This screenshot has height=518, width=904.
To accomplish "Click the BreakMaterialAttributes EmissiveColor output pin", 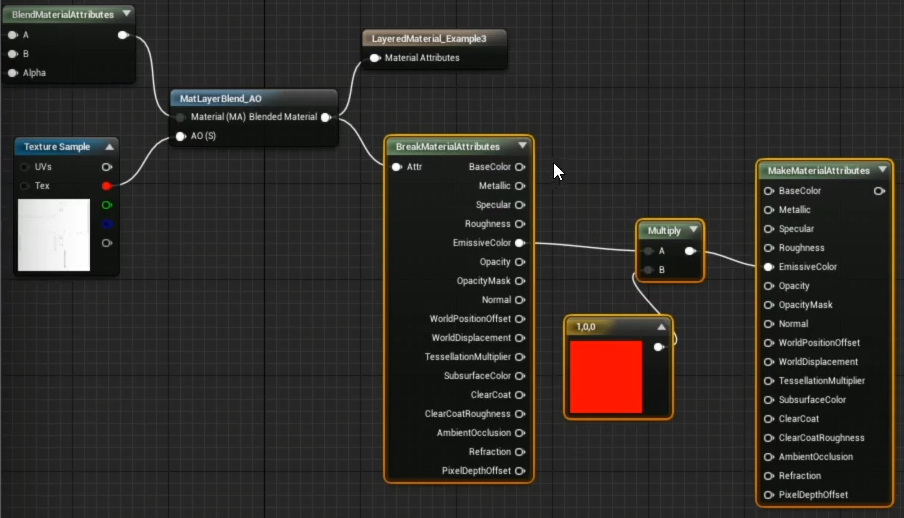I will 520,243.
